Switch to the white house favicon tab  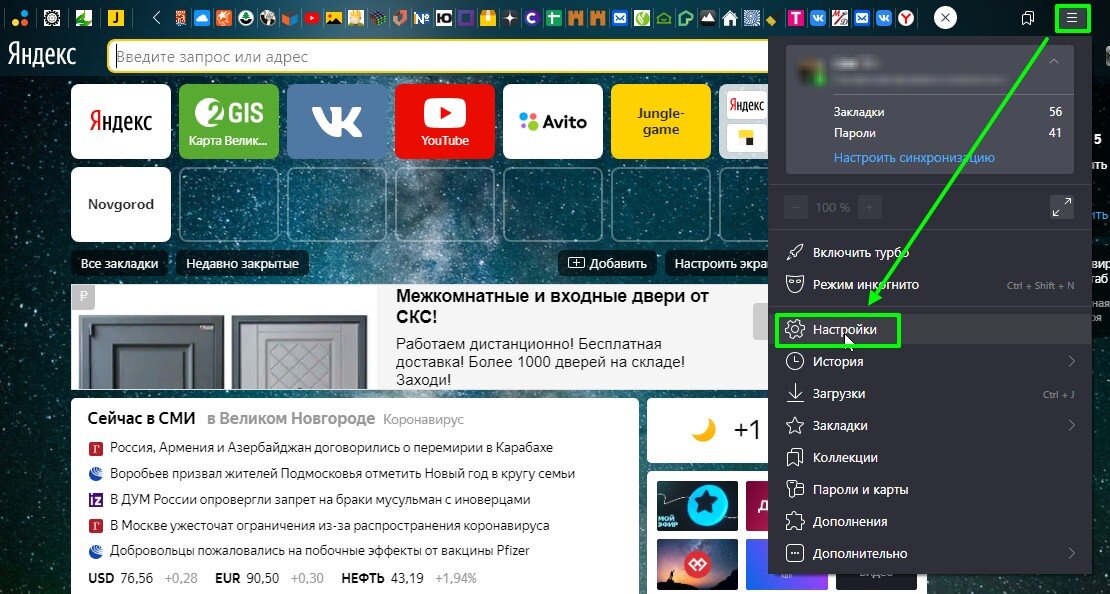(729, 18)
